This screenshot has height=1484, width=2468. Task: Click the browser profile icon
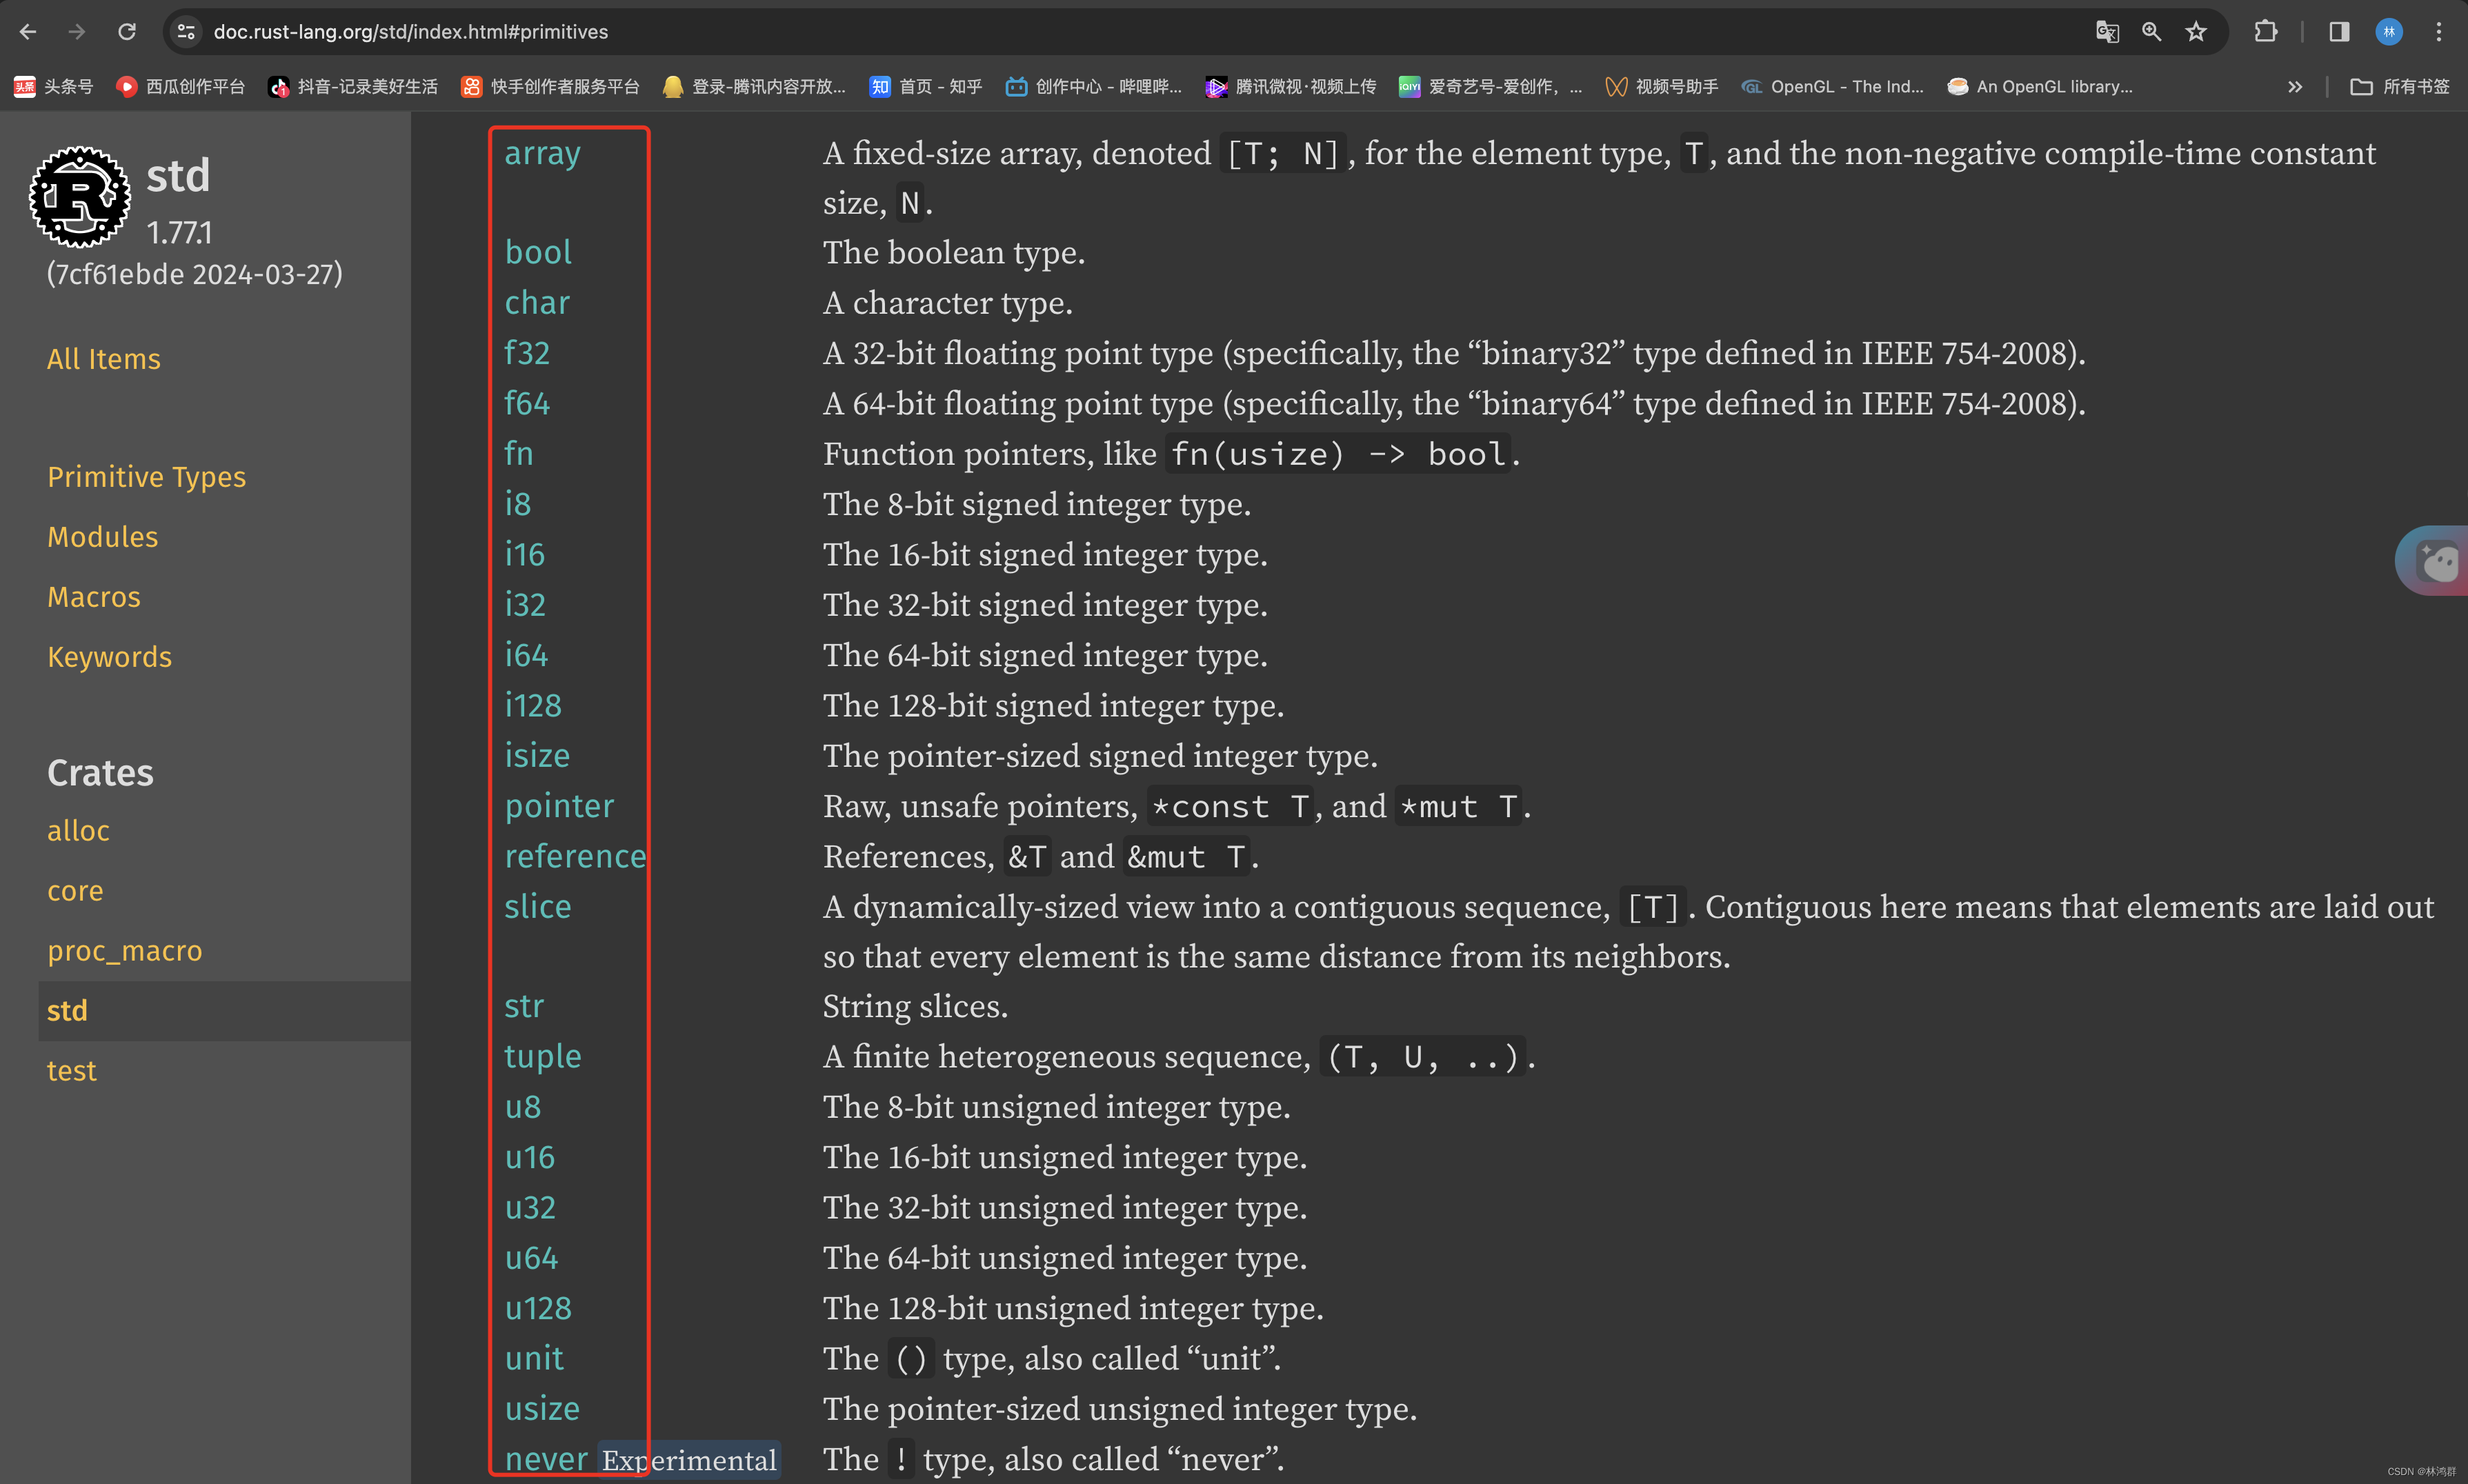click(x=2391, y=30)
